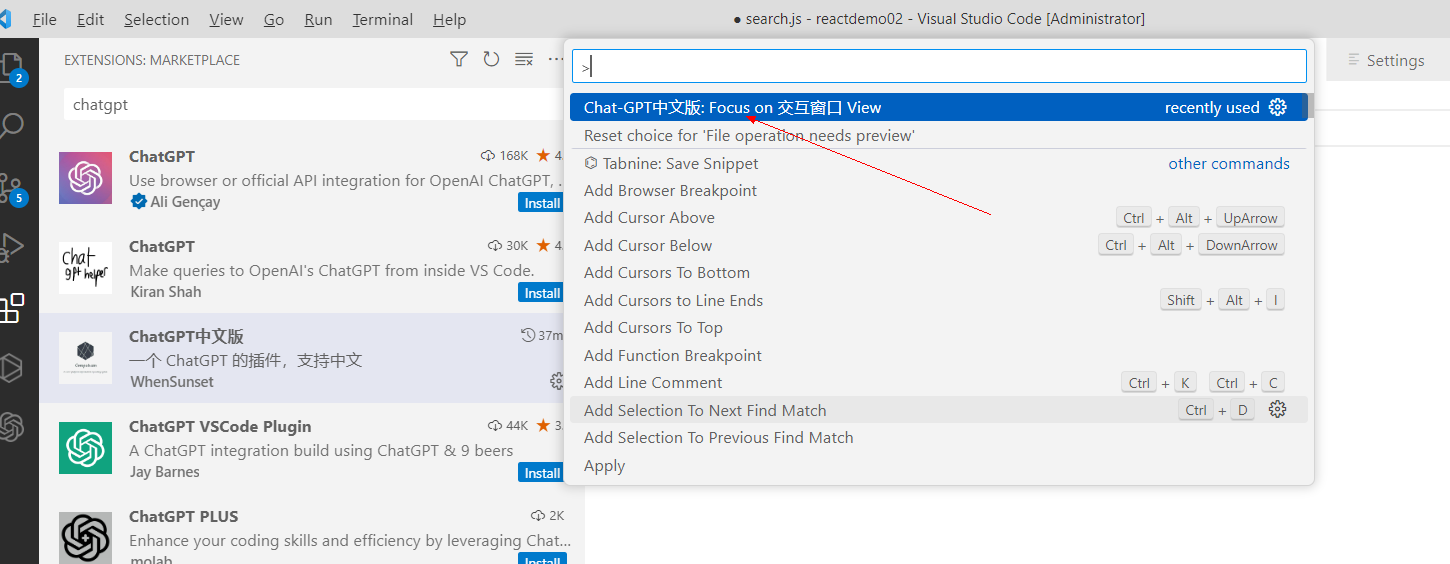Click gear icon on Chat-GPT中文版 command row
1450x564 pixels.
[x=1277, y=107]
